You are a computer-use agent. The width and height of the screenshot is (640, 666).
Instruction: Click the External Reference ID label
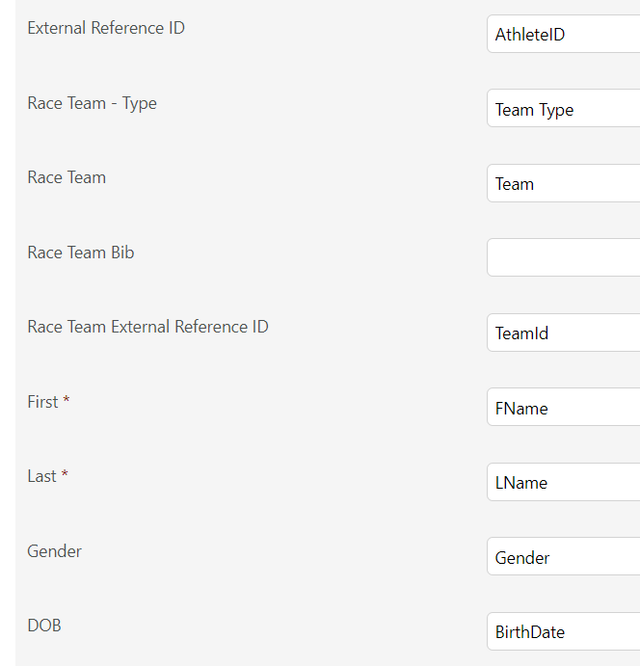106,28
